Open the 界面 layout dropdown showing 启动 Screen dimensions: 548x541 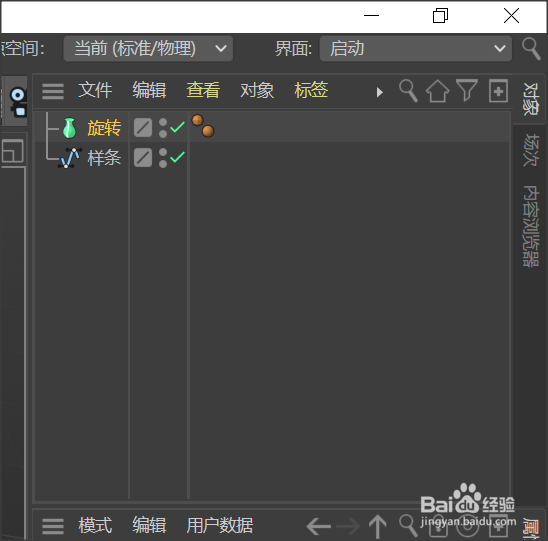pos(416,49)
